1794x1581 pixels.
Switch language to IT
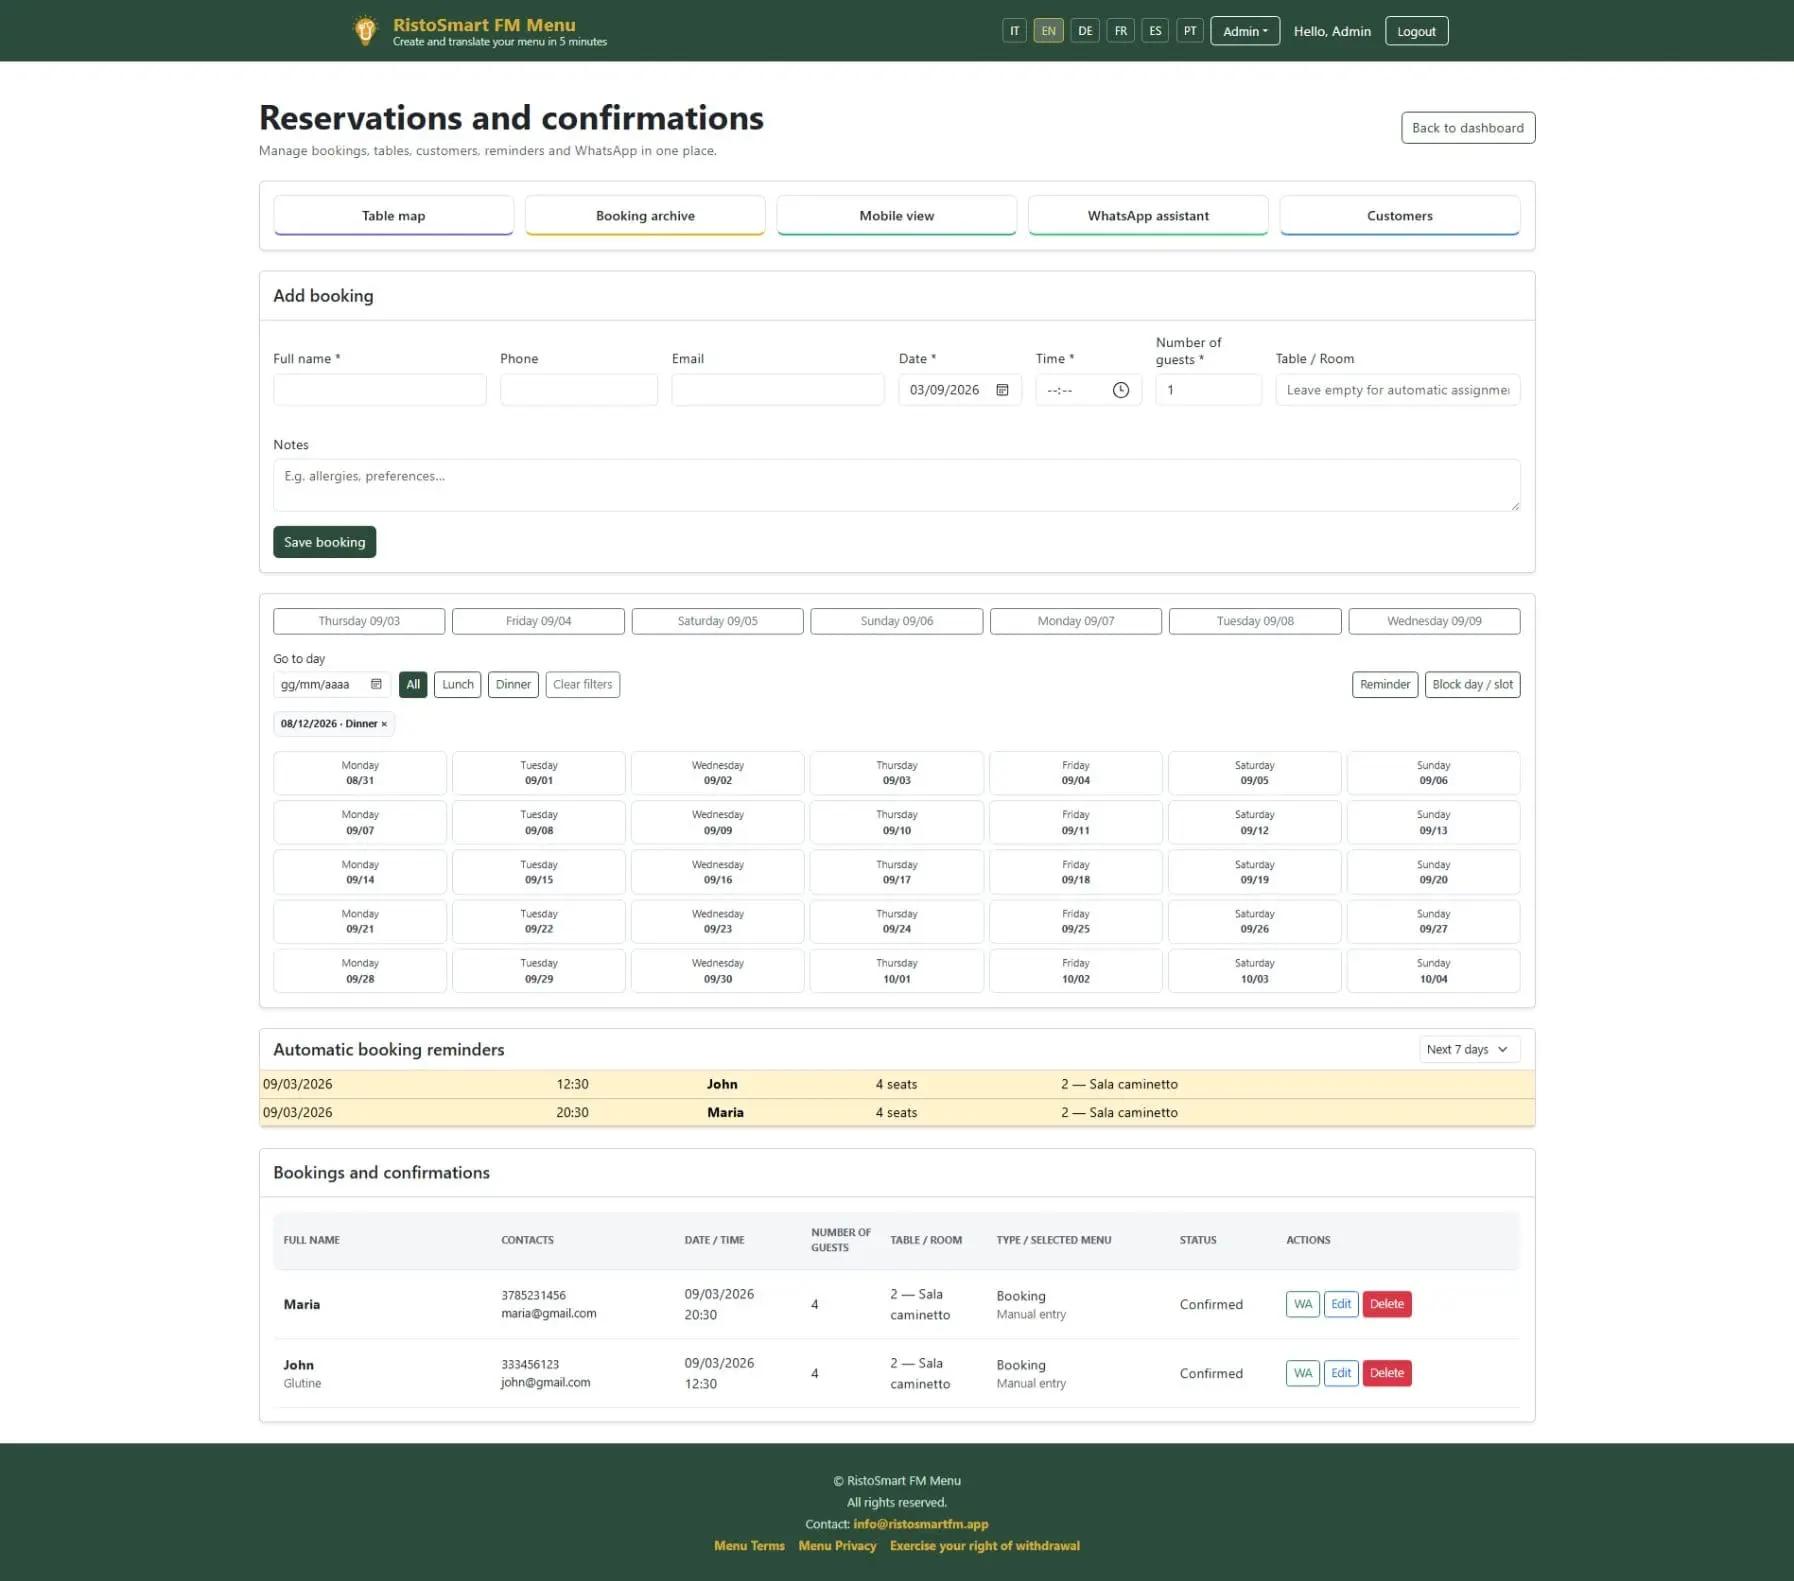tap(1014, 31)
